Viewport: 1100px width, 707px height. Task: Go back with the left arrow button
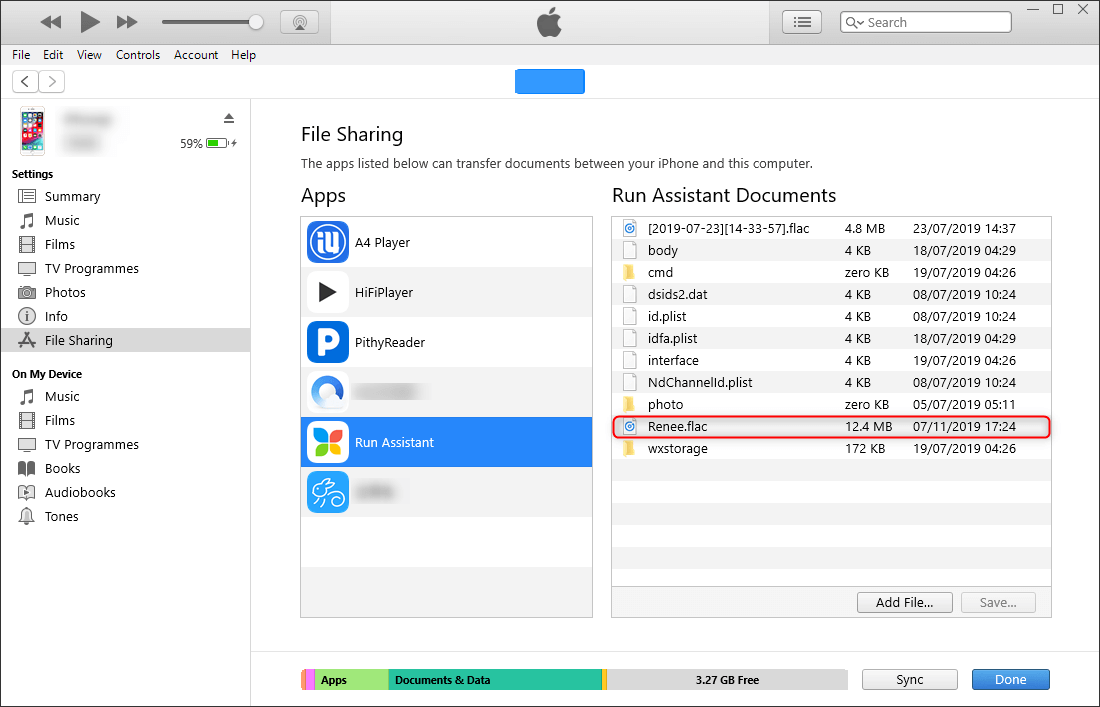point(25,81)
